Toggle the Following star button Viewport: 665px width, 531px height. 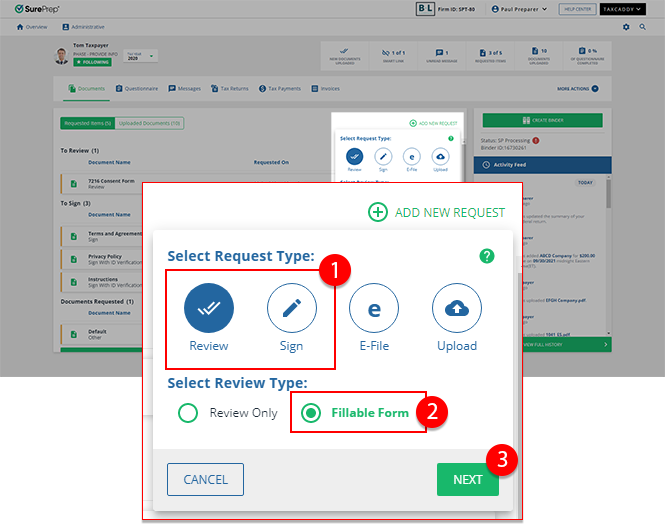(x=92, y=62)
